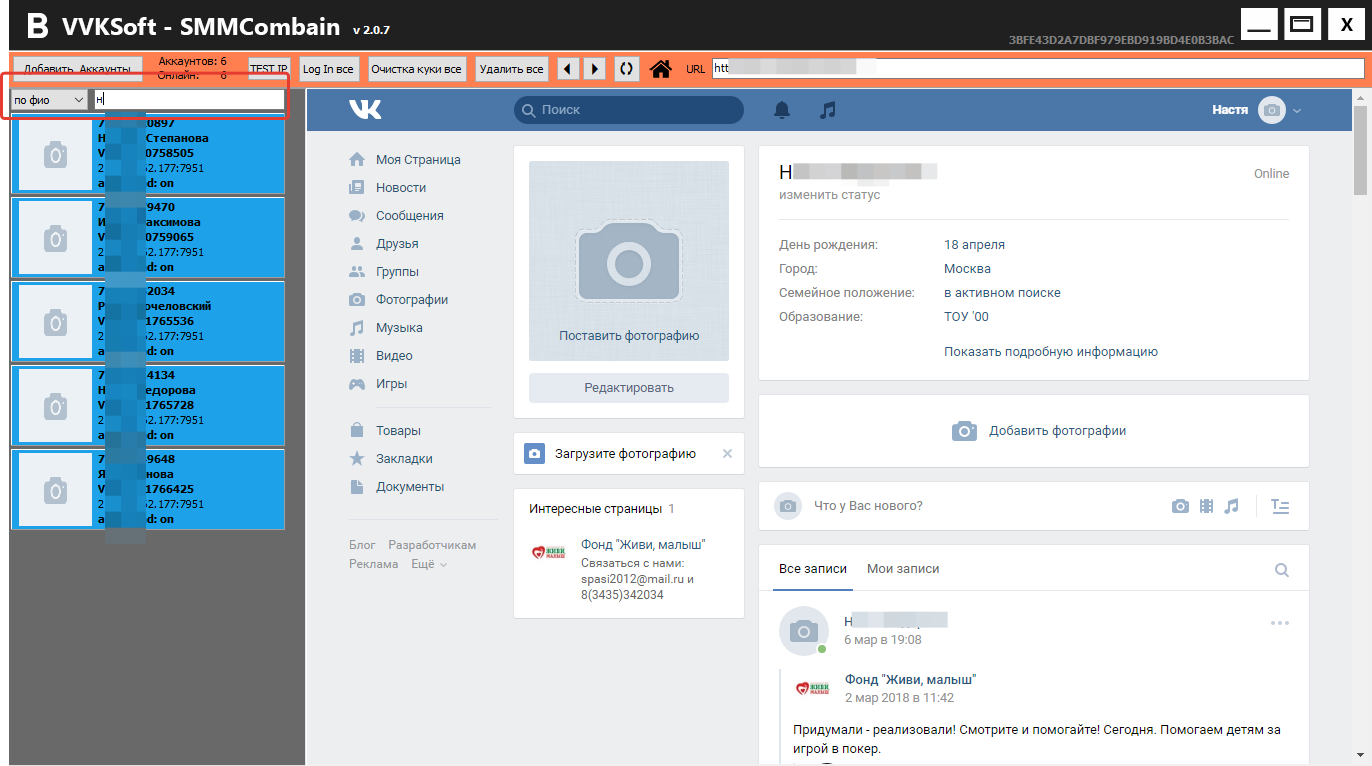Open 'Сообщения' in the left menu
1372x766 pixels.
[x=409, y=216]
